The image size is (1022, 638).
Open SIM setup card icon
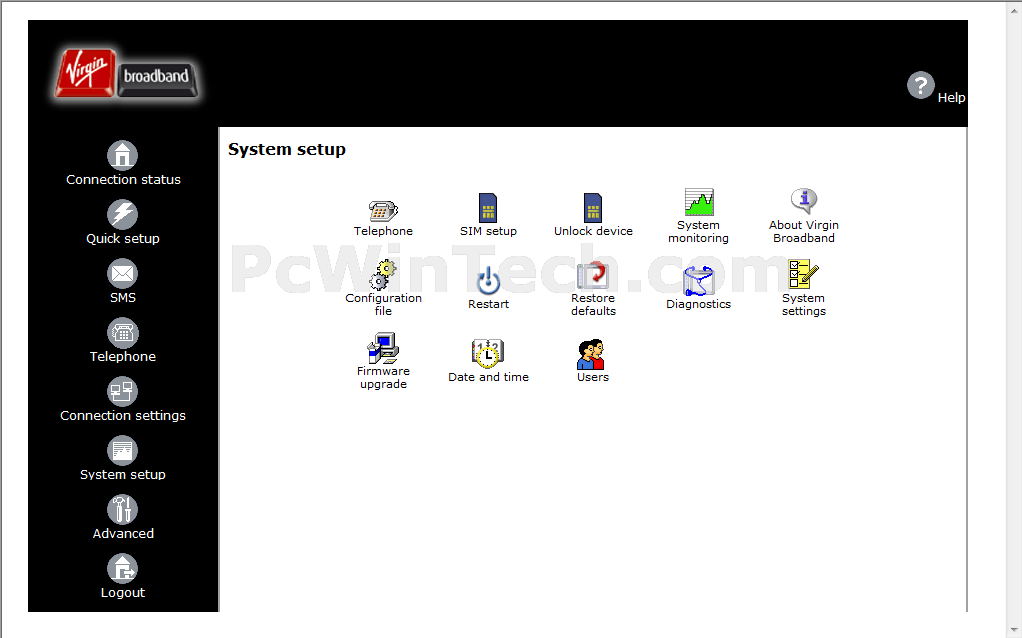click(488, 208)
